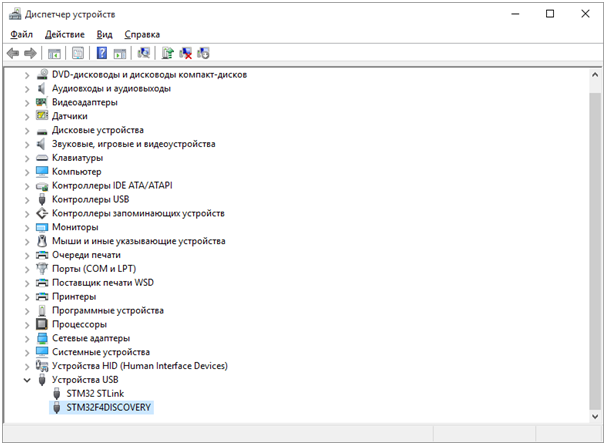Select Поставщик печати WSD row
This screenshot has height=445, width=606.
(x=103, y=283)
